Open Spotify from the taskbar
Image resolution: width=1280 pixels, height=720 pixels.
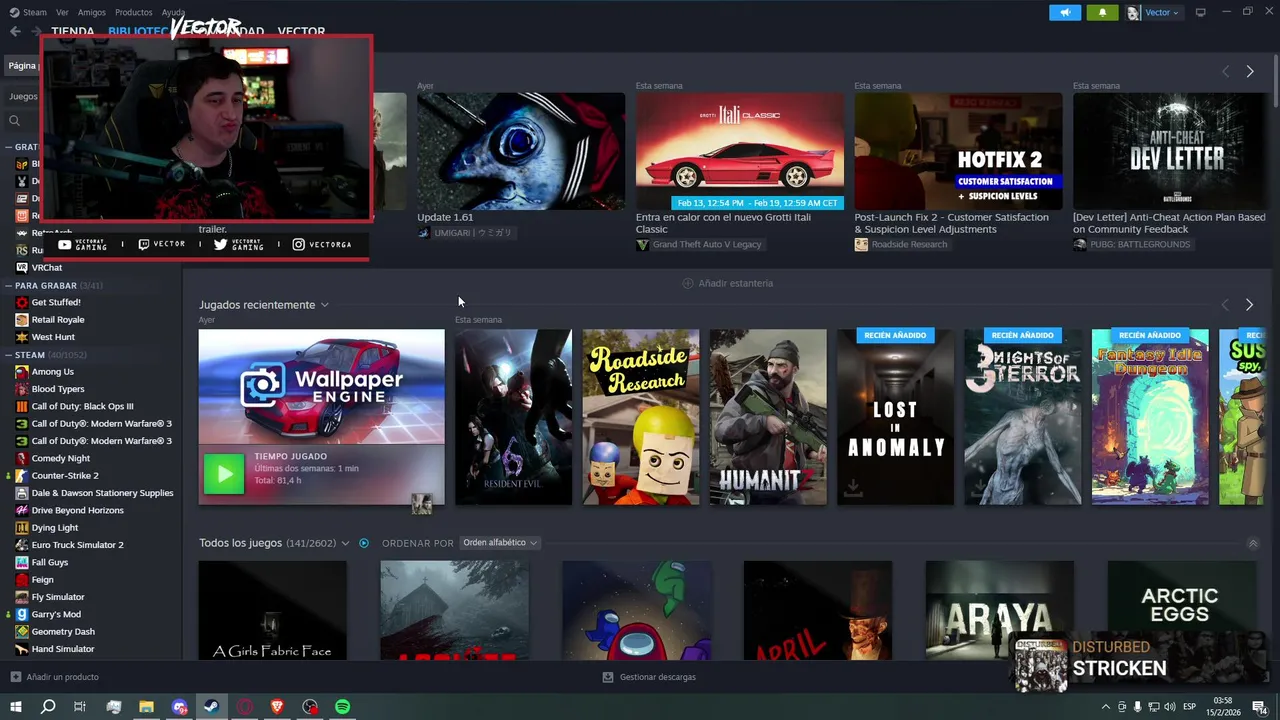[342, 707]
